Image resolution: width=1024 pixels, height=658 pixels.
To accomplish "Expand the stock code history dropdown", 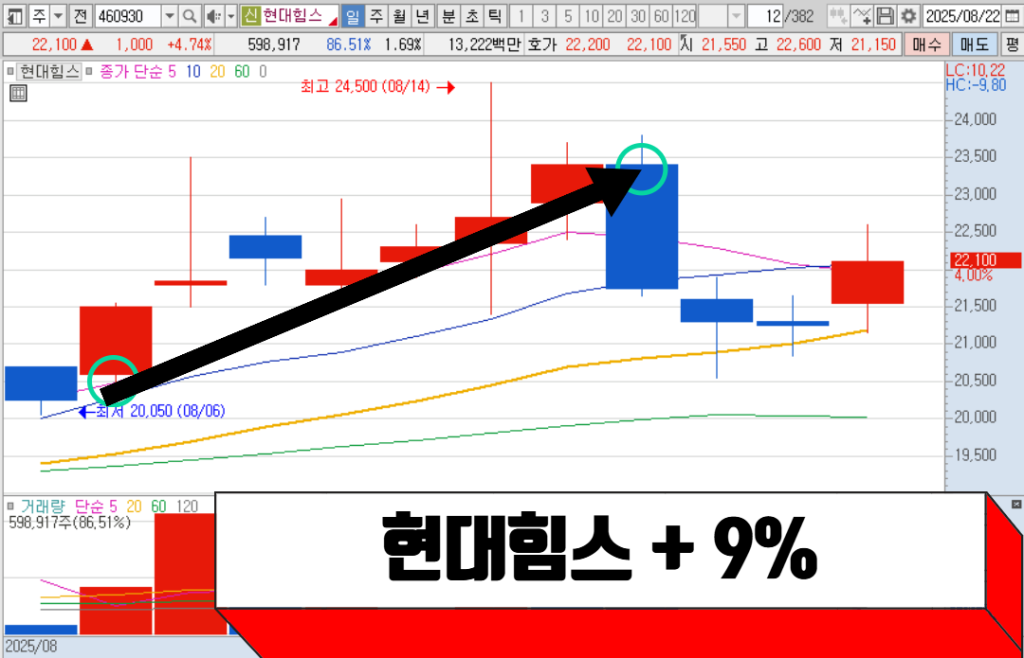I will point(169,16).
